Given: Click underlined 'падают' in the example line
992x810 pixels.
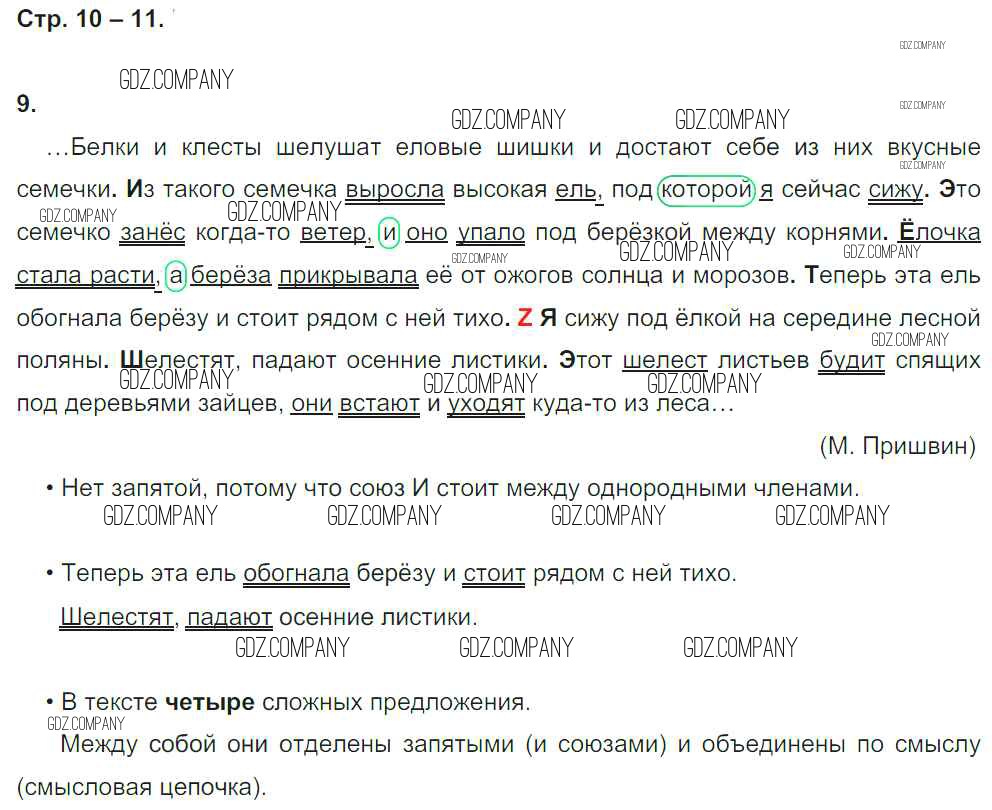Looking at the screenshot, I should 229,617.
